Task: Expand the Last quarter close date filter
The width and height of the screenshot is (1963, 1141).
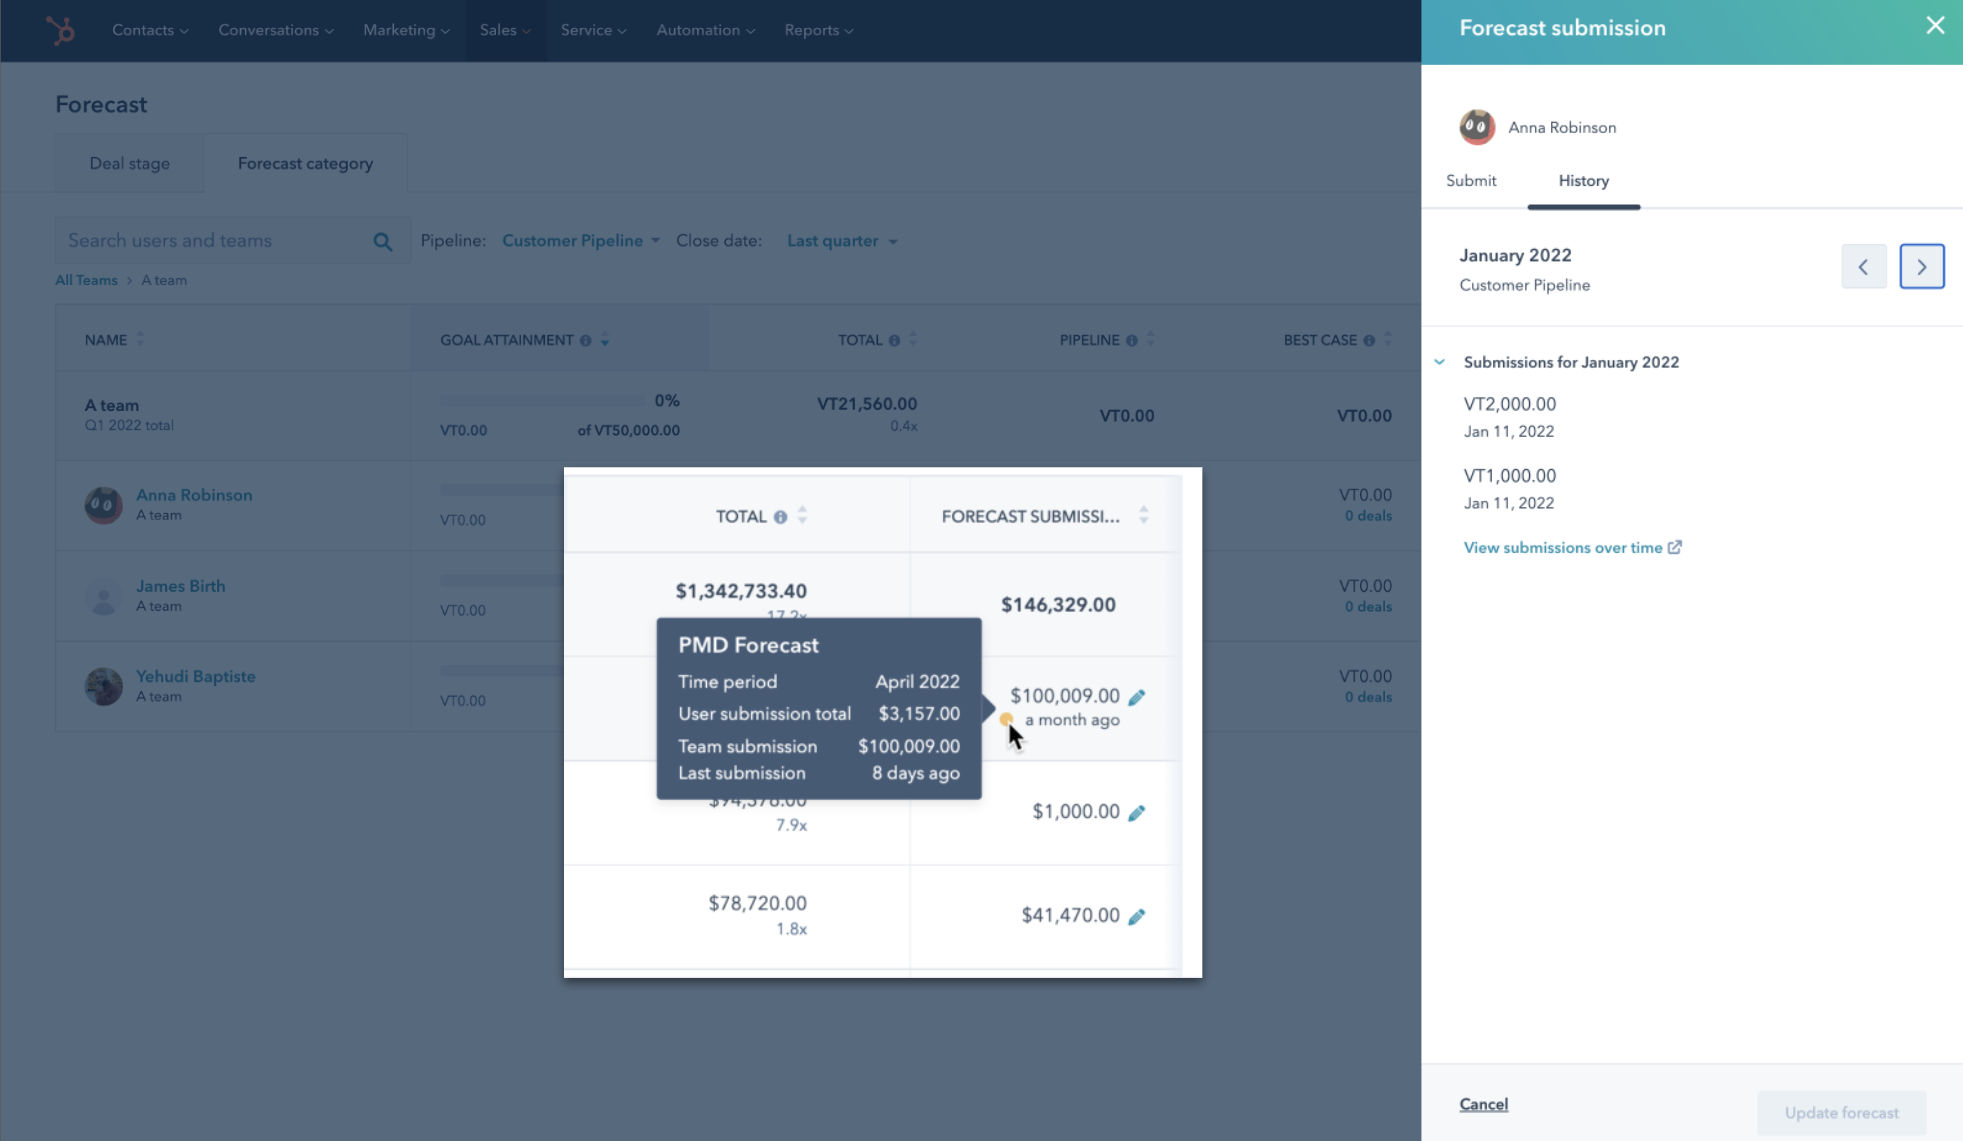Action: click(842, 240)
